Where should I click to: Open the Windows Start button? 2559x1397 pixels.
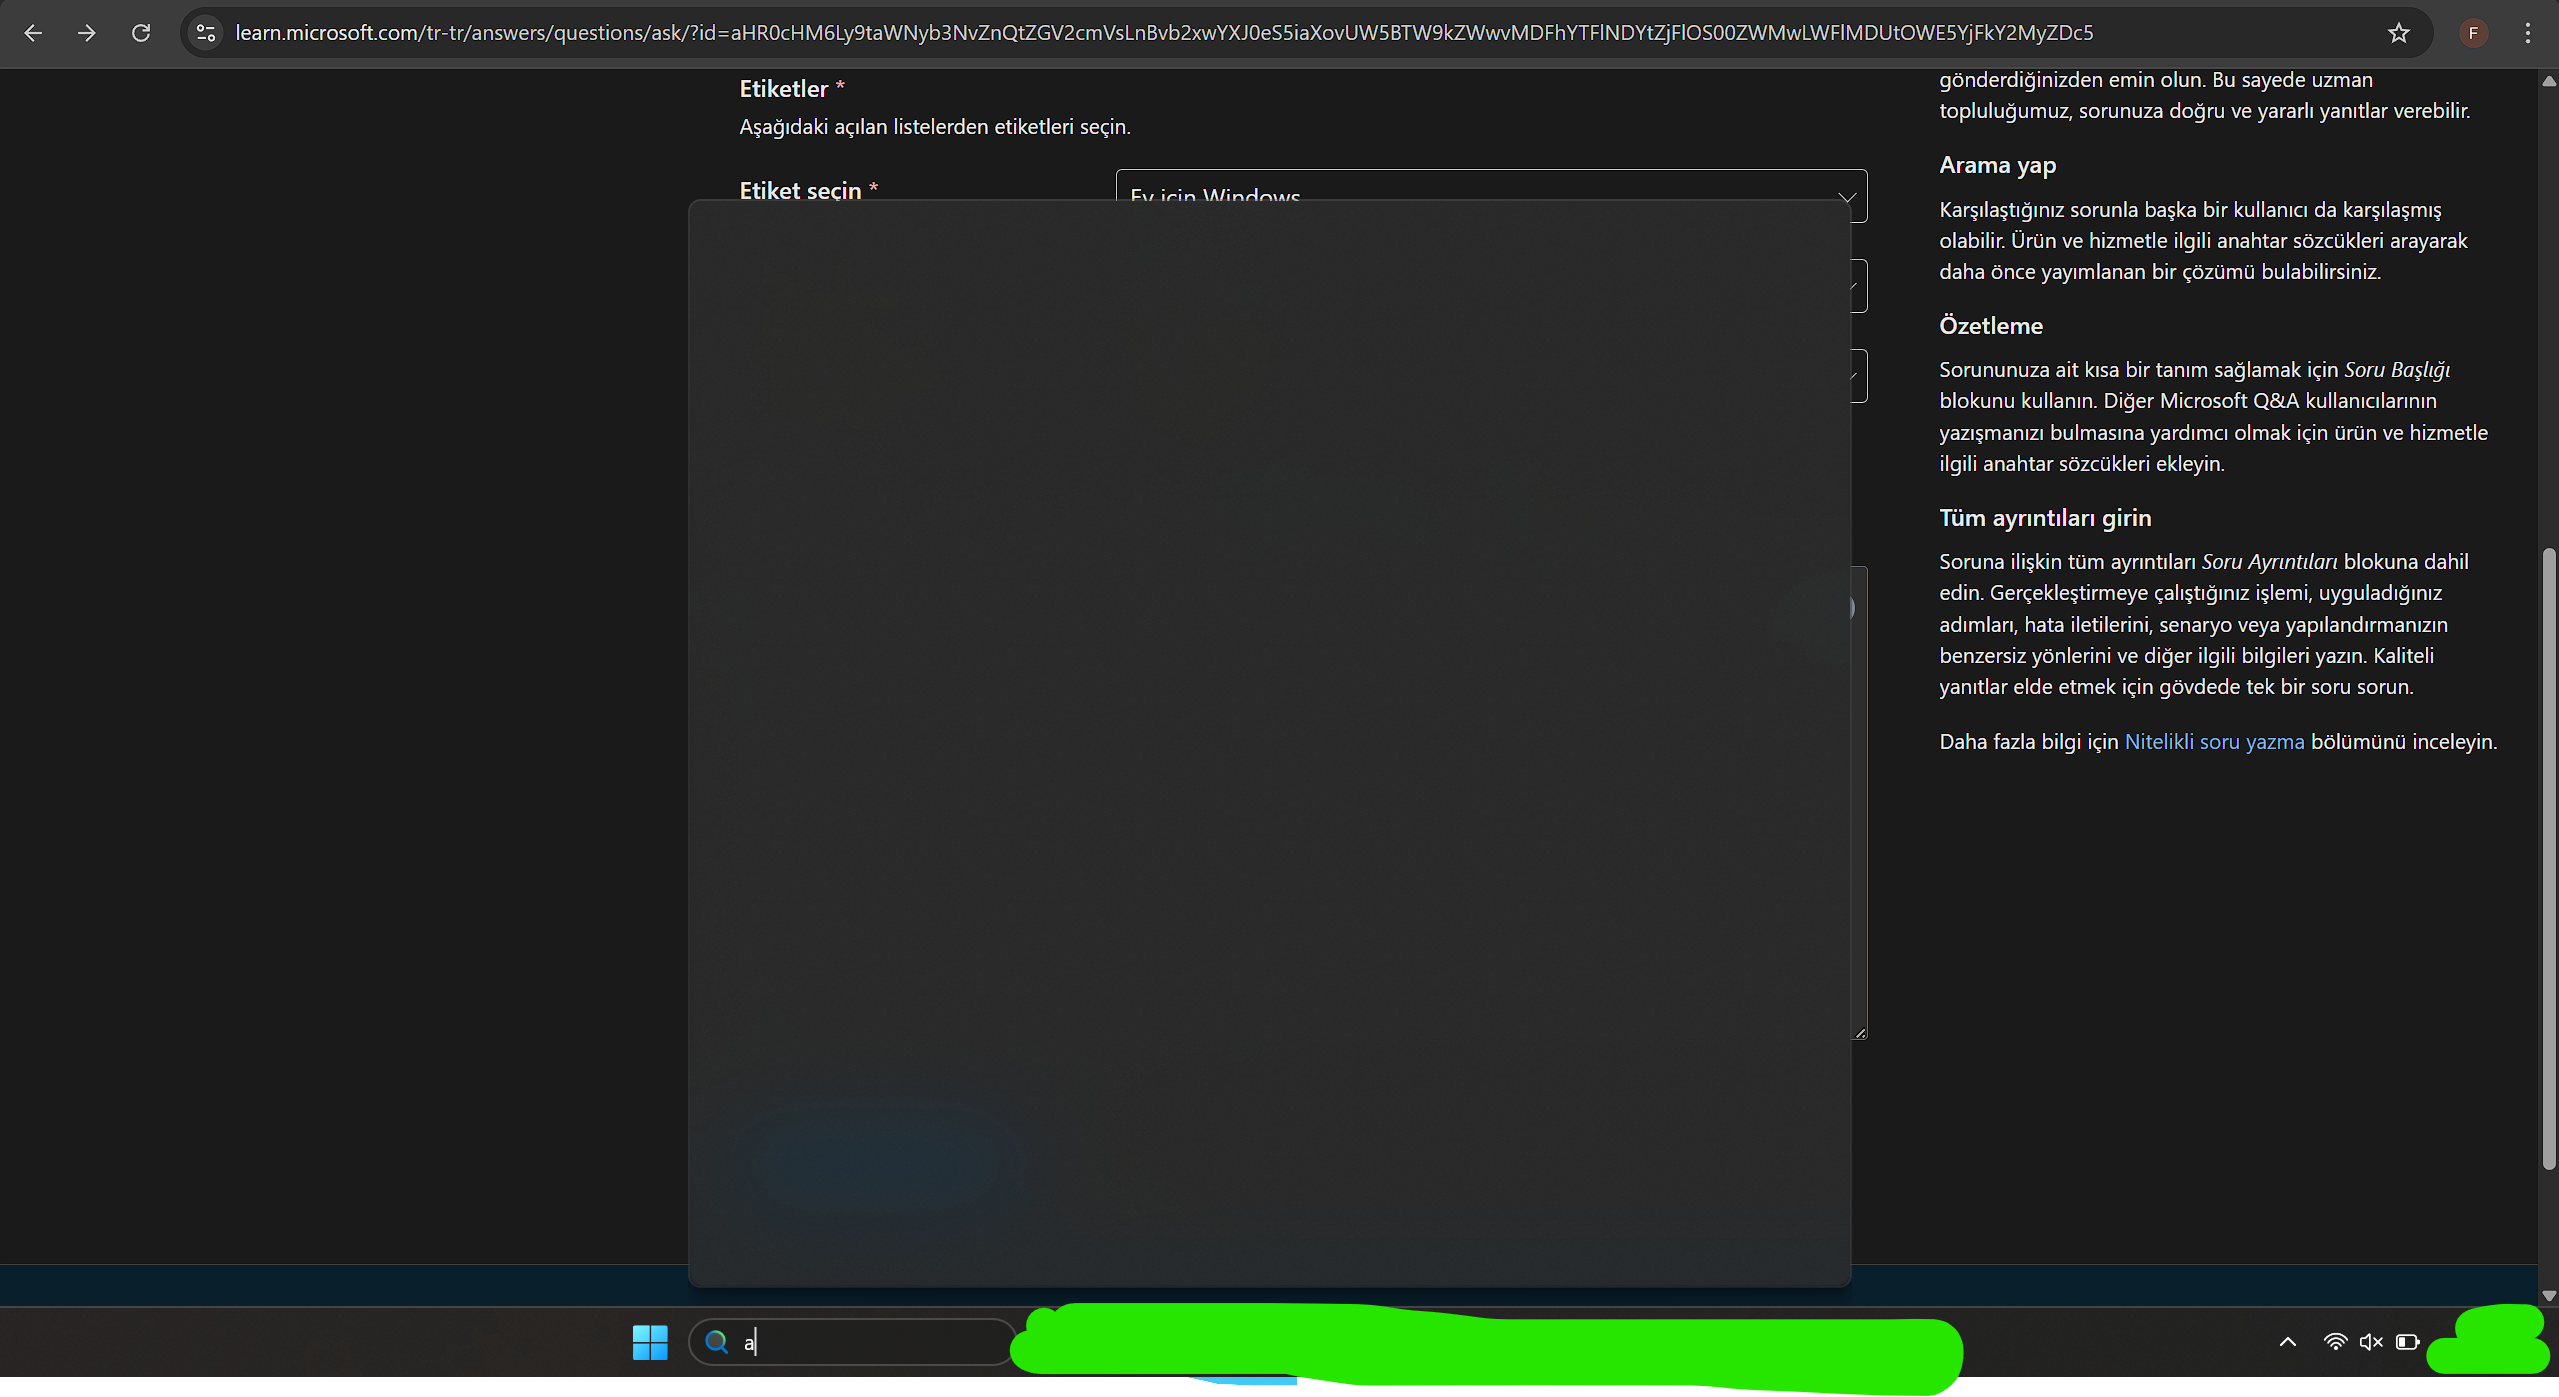coord(650,1342)
